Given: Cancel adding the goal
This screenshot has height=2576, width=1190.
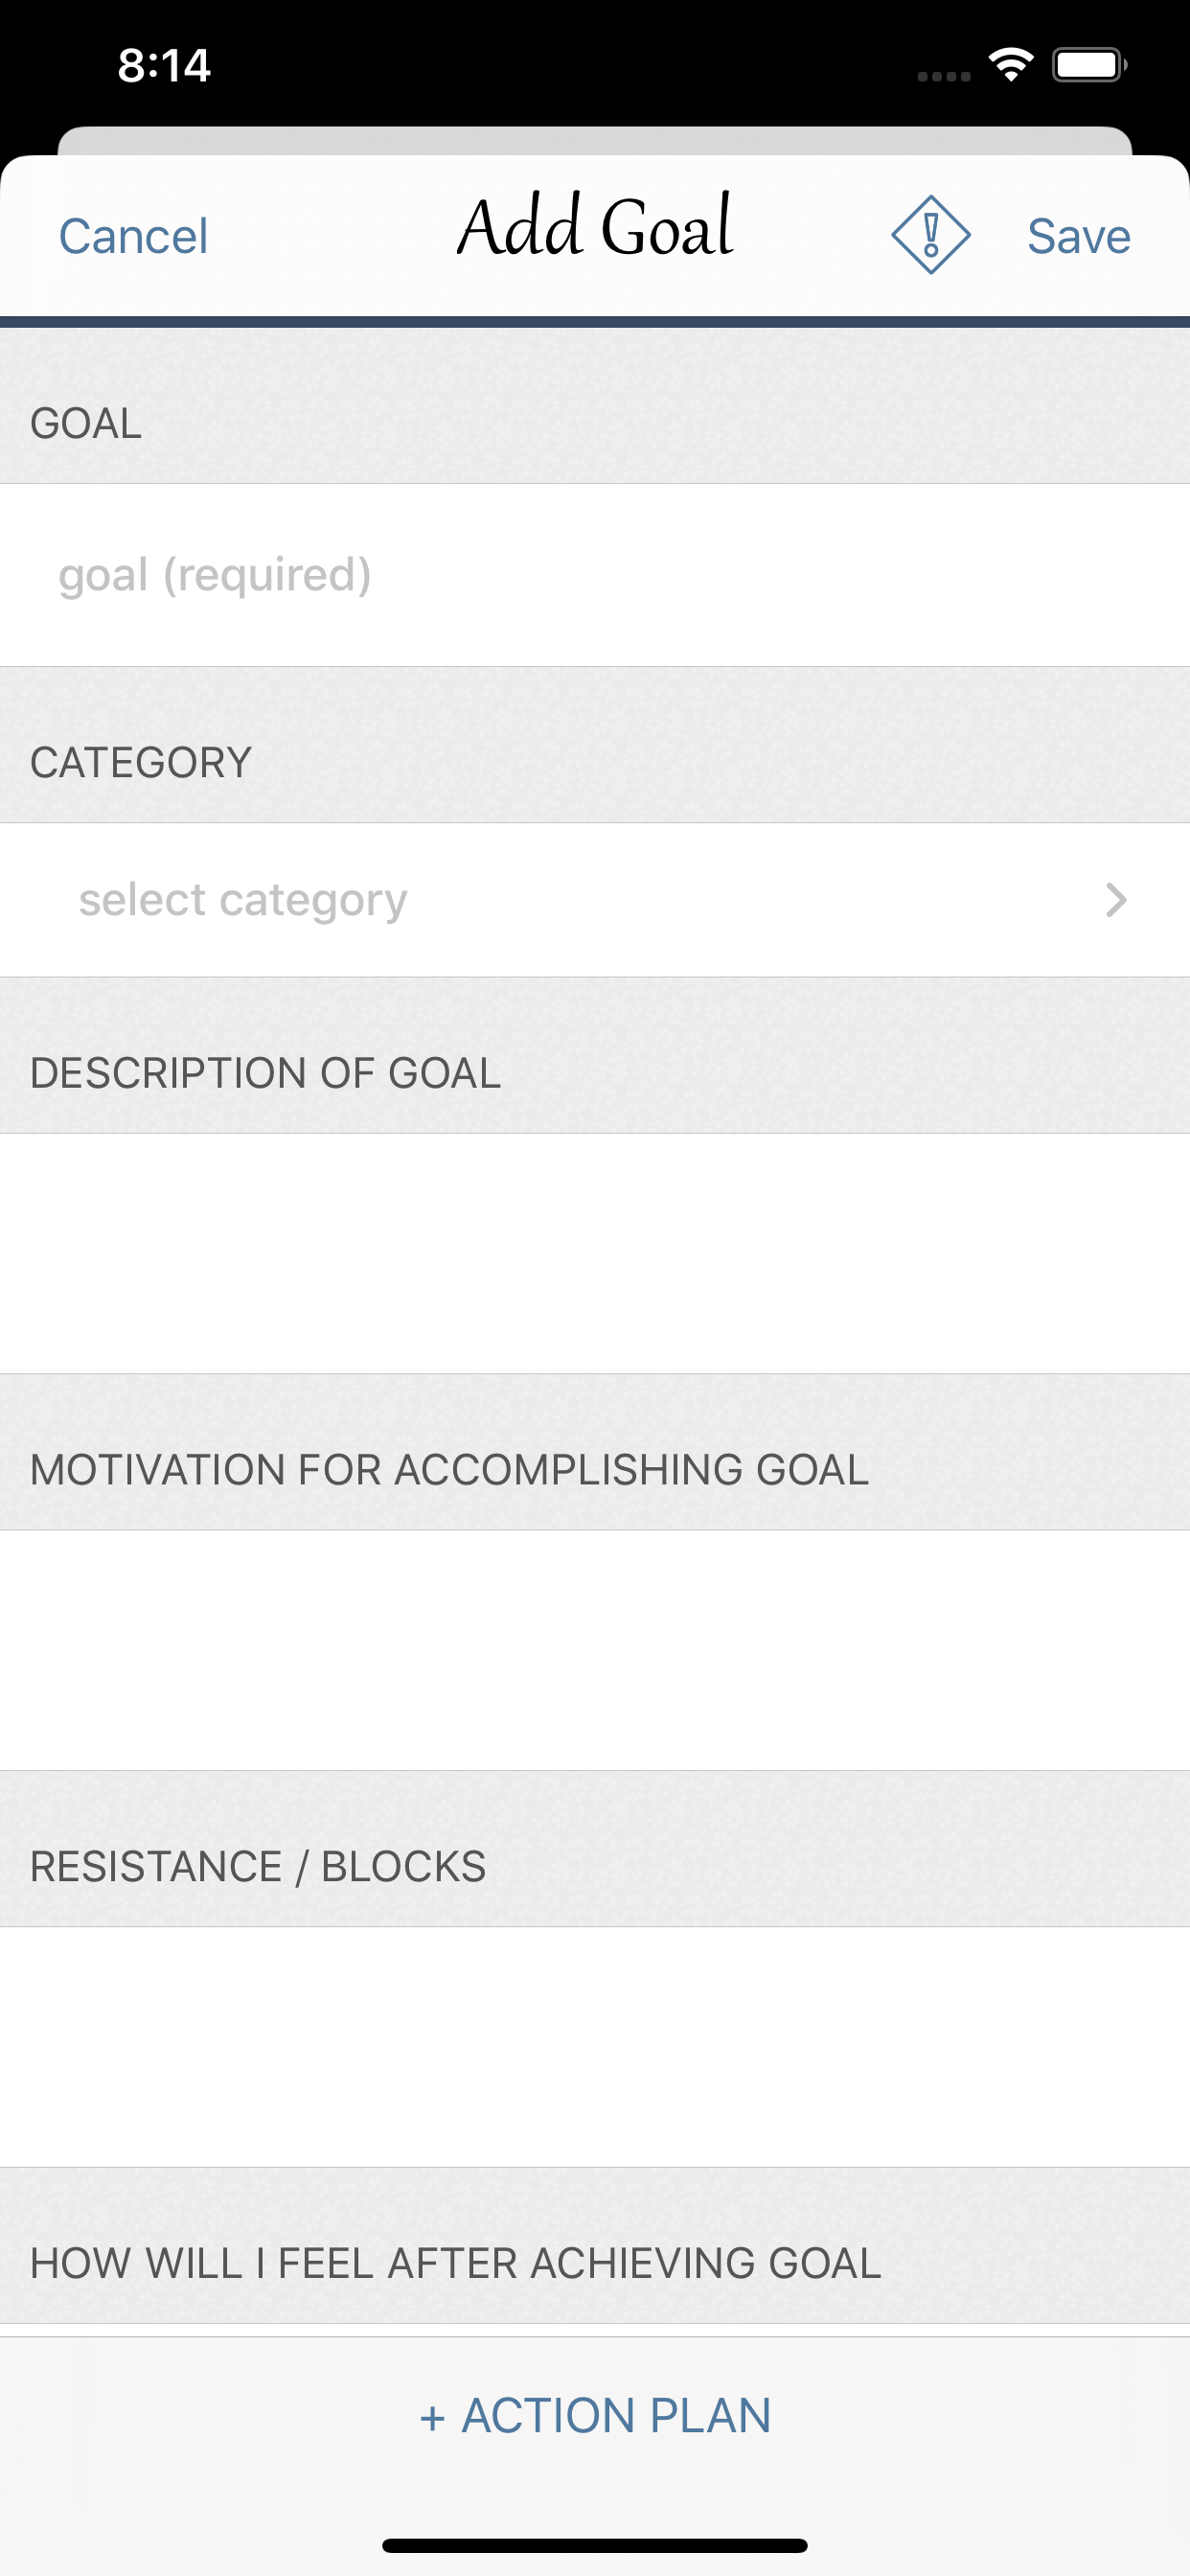Looking at the screenshot, I should pos(133,237).
